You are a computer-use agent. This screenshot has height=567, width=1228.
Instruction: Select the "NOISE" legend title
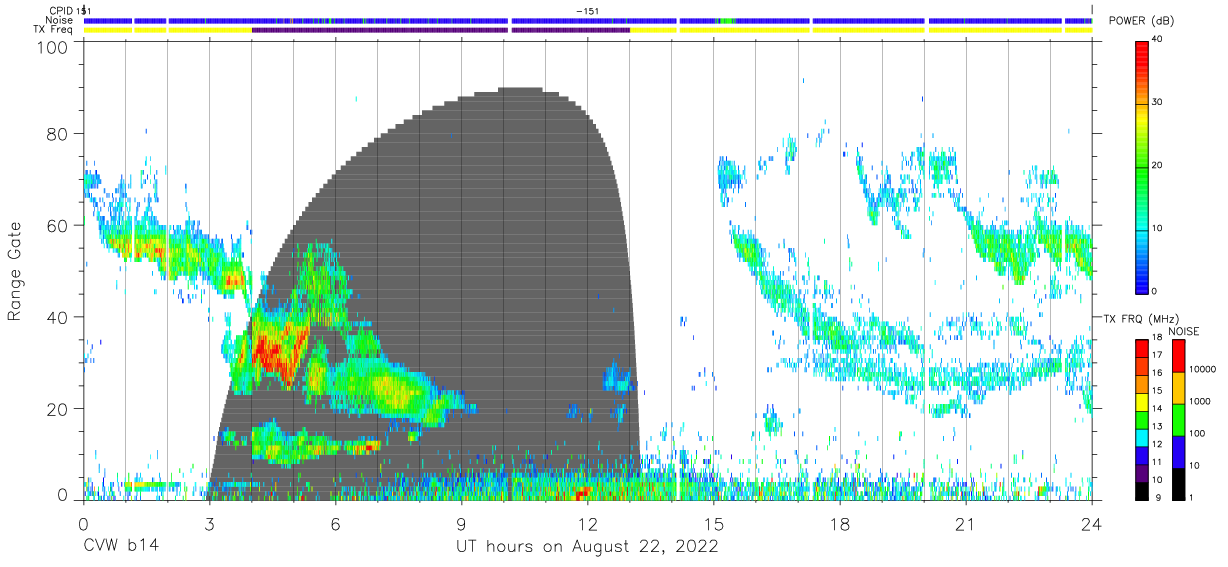coord(1184,331)
